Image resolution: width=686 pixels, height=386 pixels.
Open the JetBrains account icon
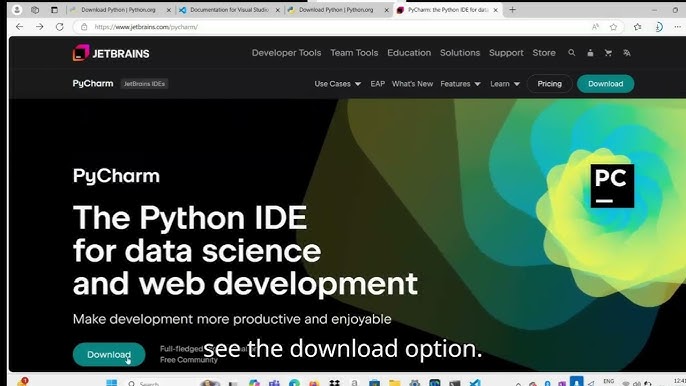(x=590, y=53)
